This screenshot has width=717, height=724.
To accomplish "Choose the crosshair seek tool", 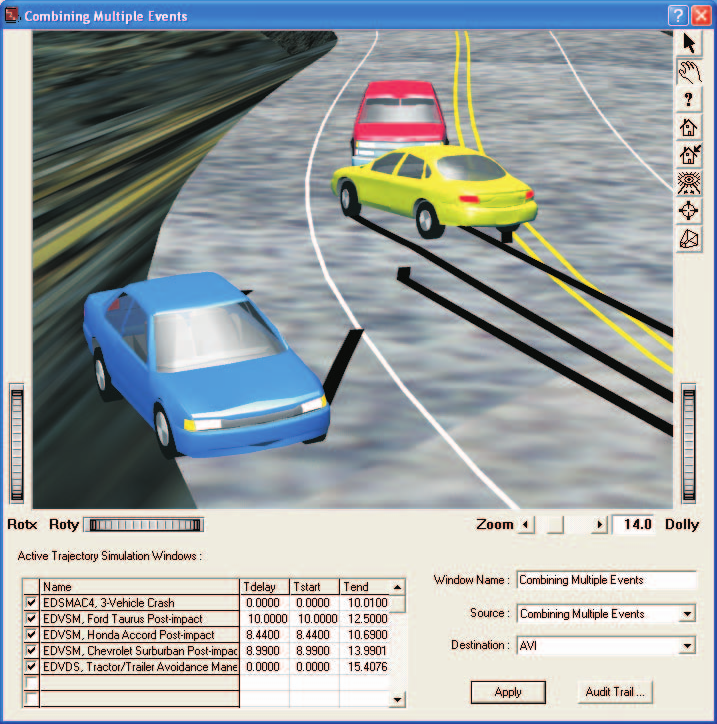I will coord(689,211).
